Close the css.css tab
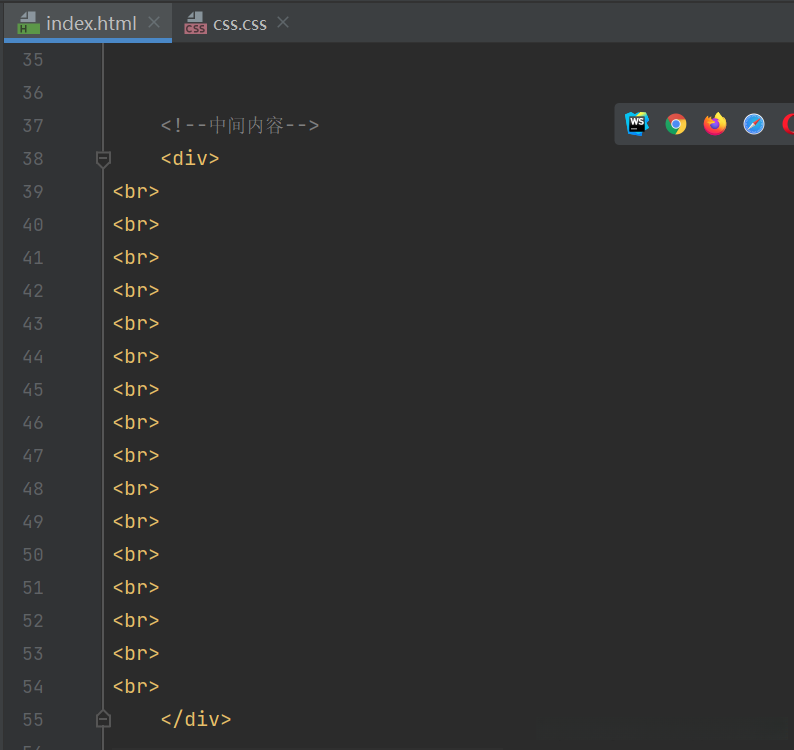Screen dimensions: 794x750 (283, 22)
